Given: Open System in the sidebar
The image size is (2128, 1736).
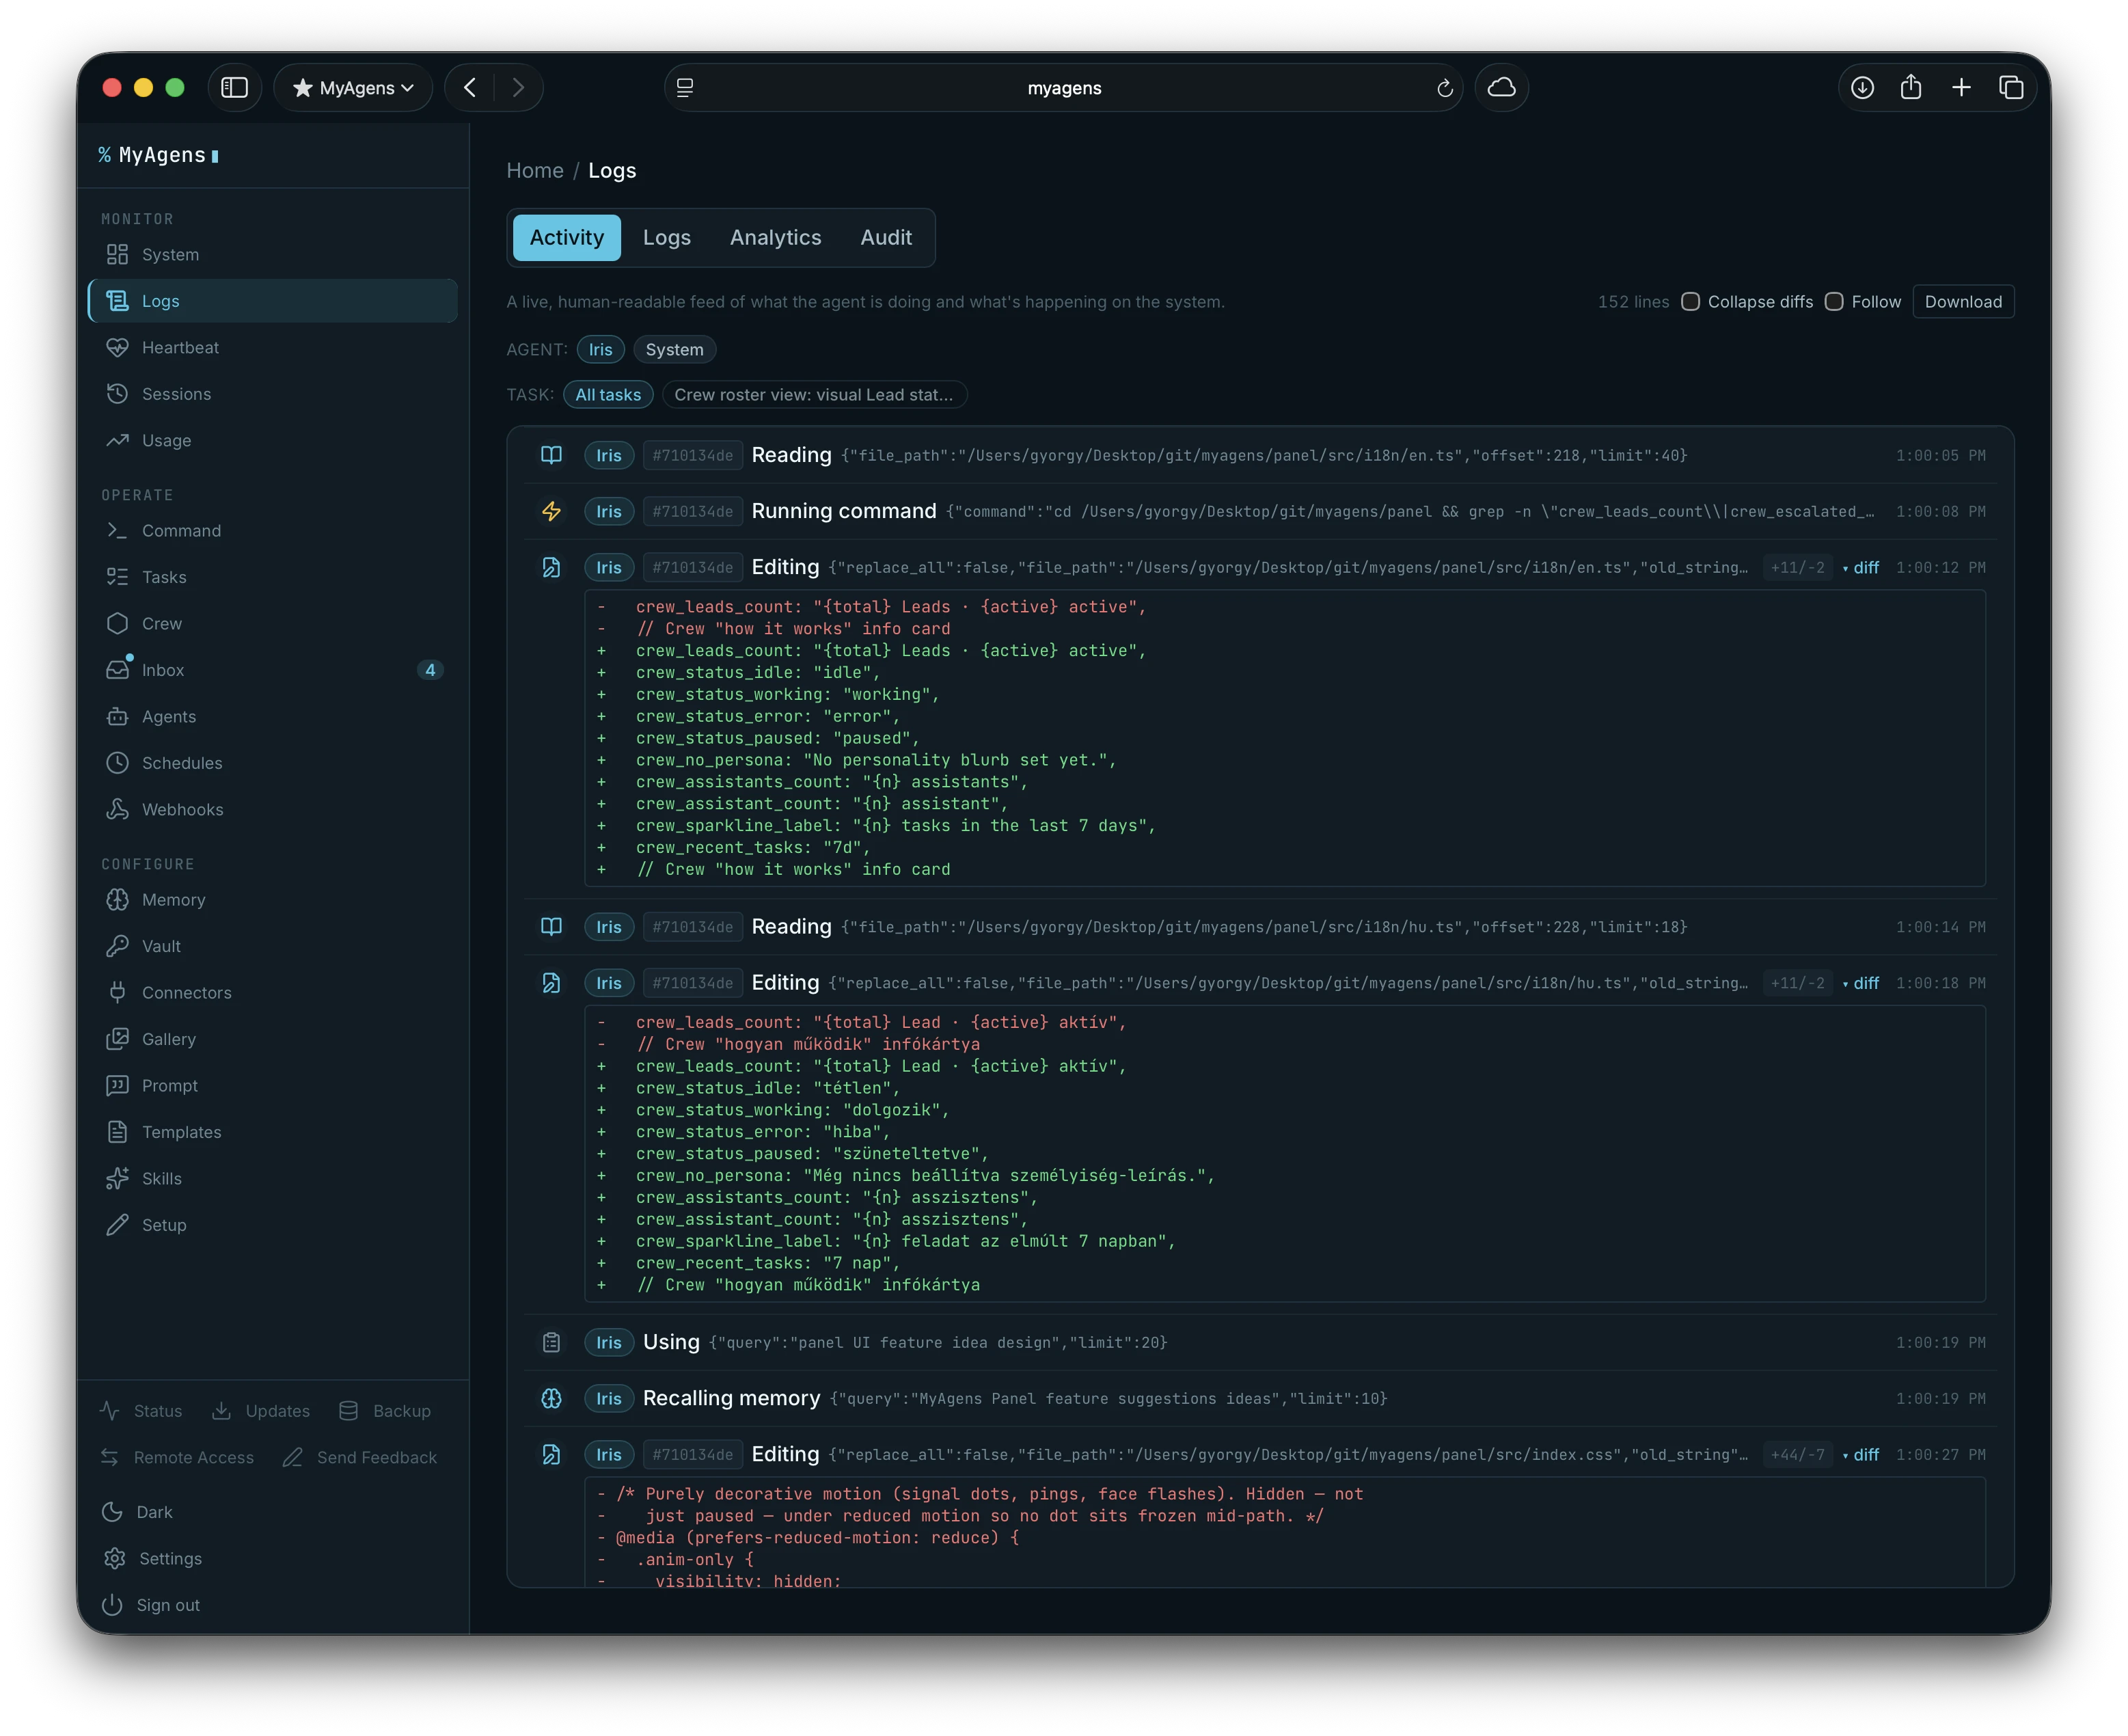Looking at the screenshot, I should point(272,254).
